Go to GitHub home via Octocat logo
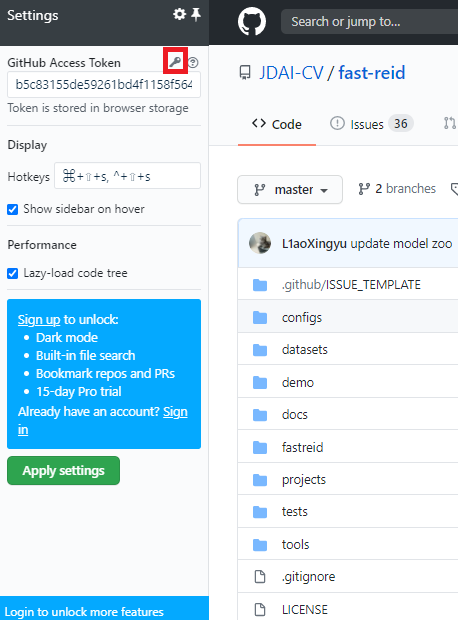 tap(252, 21)
